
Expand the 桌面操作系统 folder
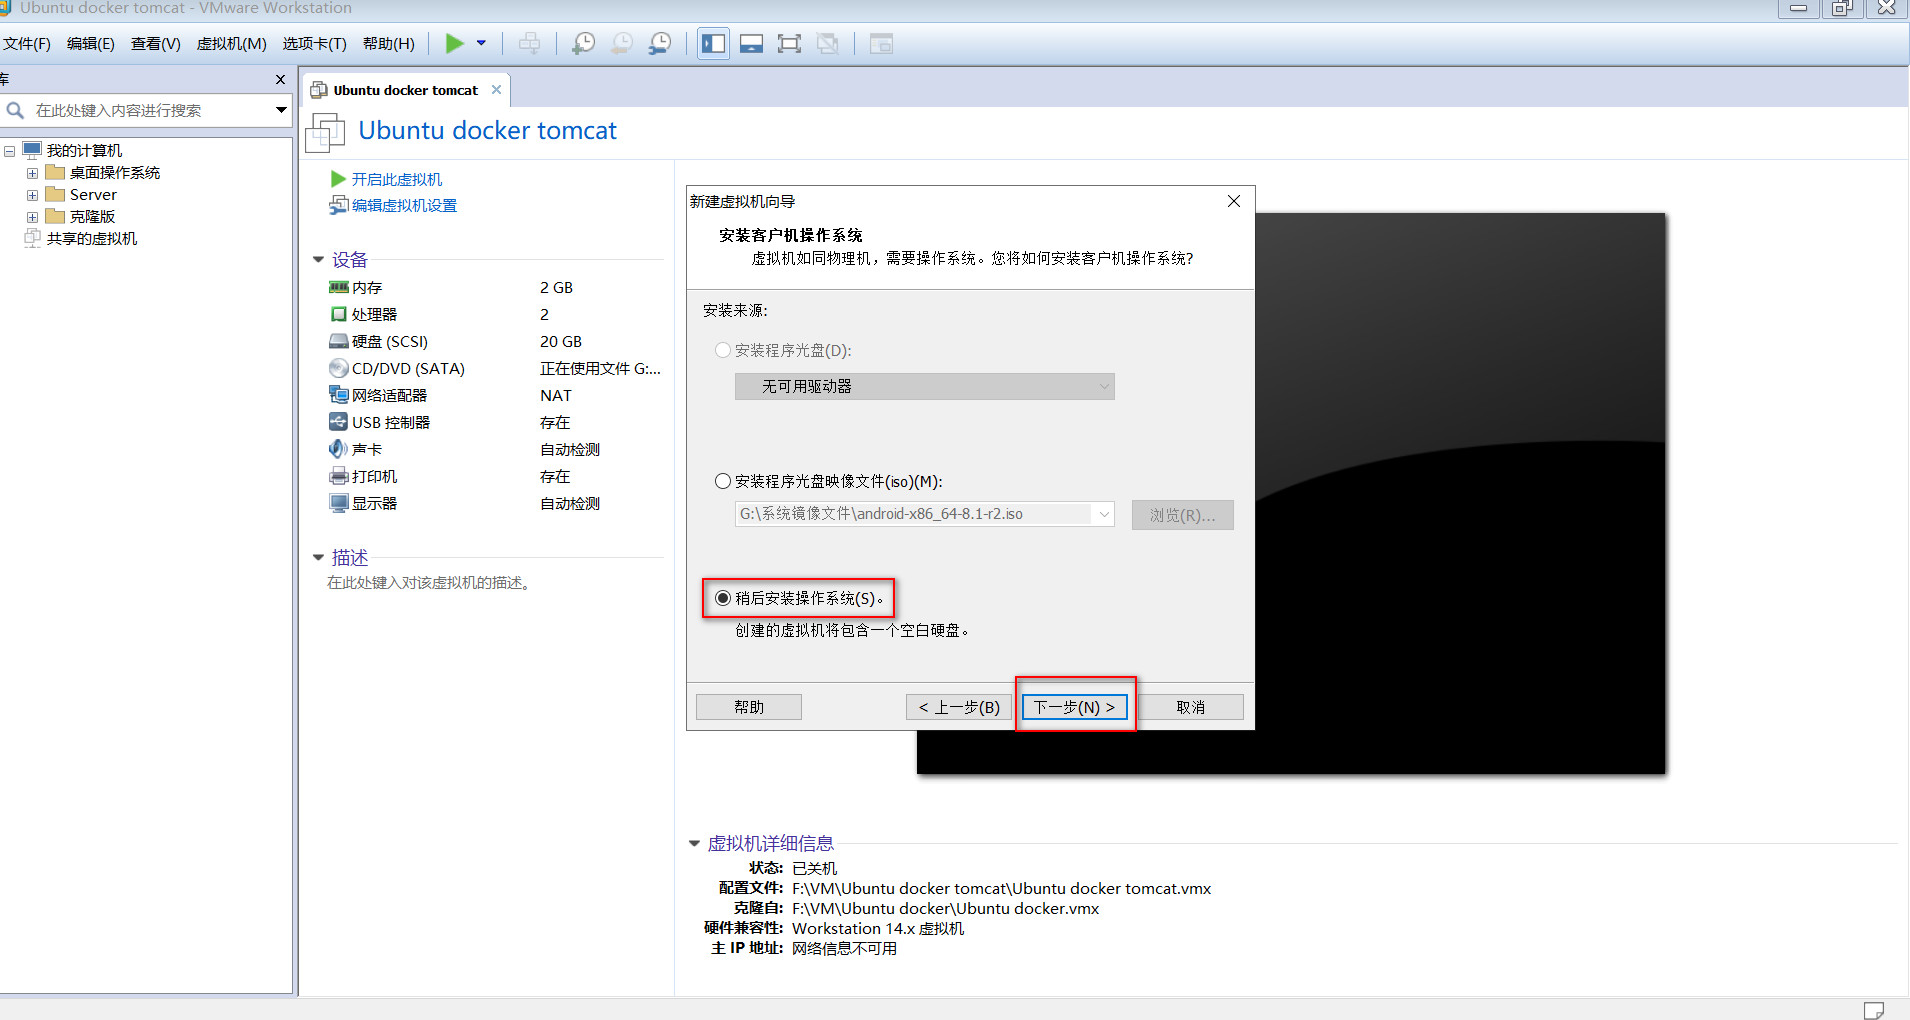(32, 173)
